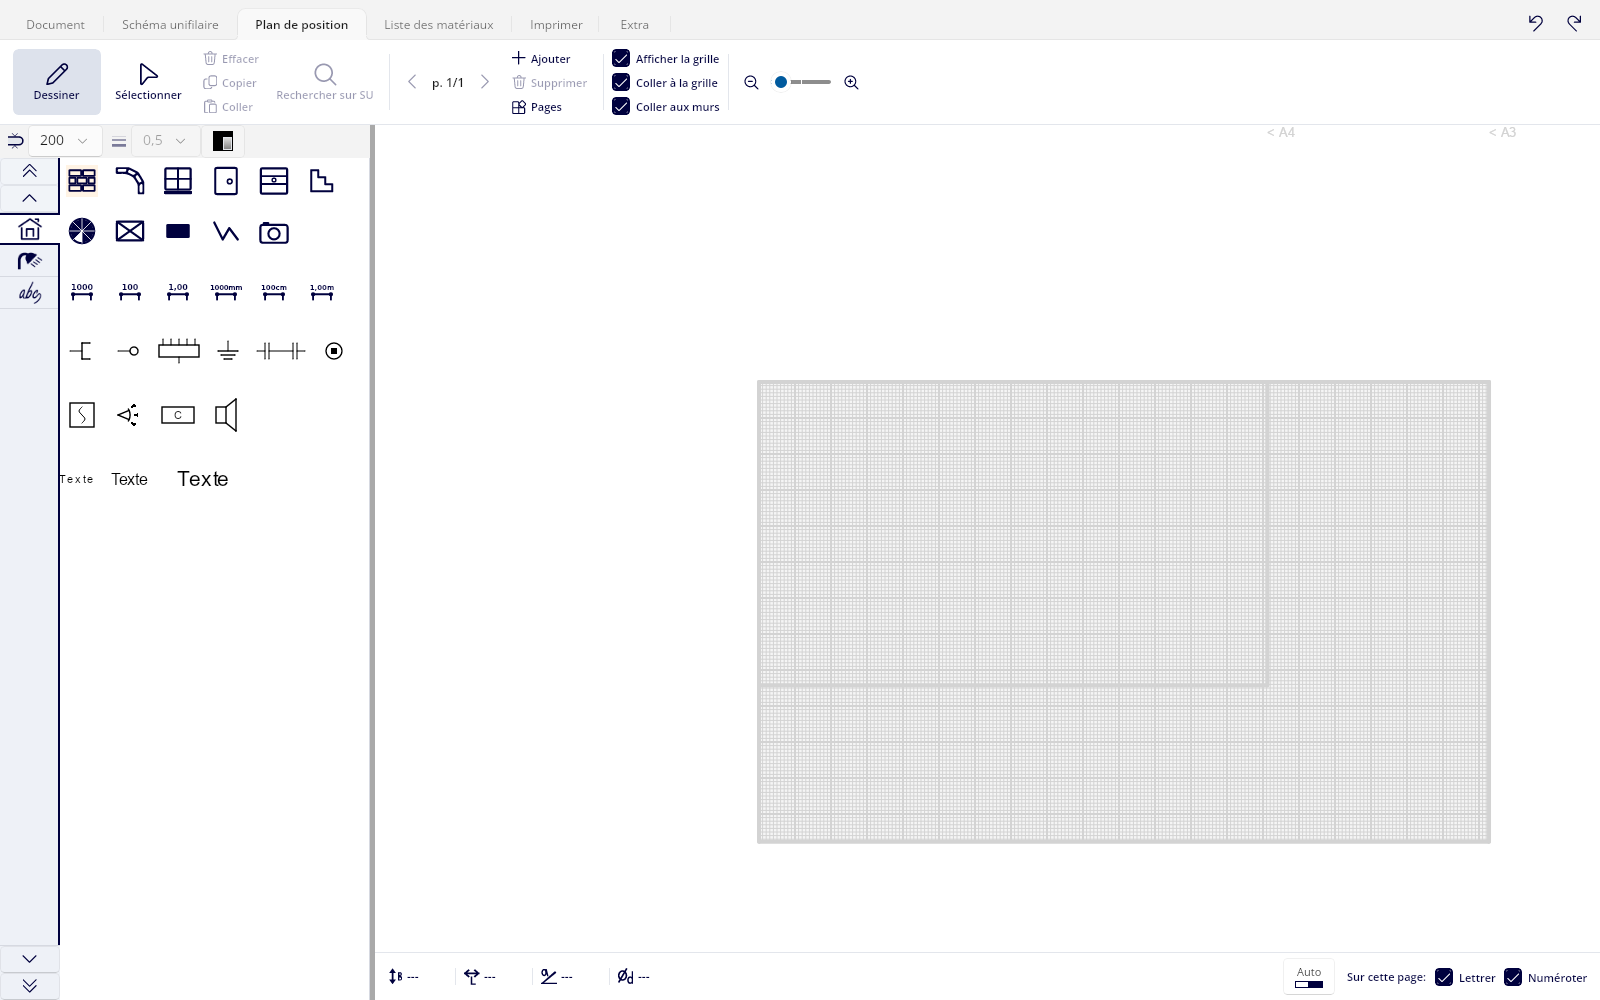Open the Pages overview button
Screen dimensions: 1600x1000
point(537,107)
